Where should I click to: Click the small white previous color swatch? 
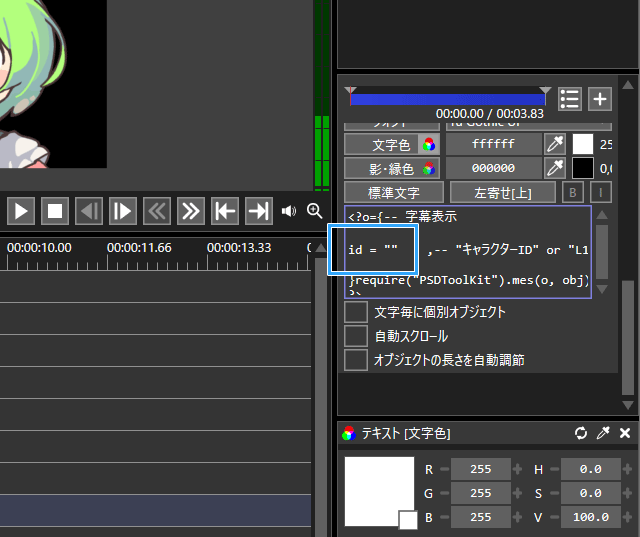tap(408, 520)
